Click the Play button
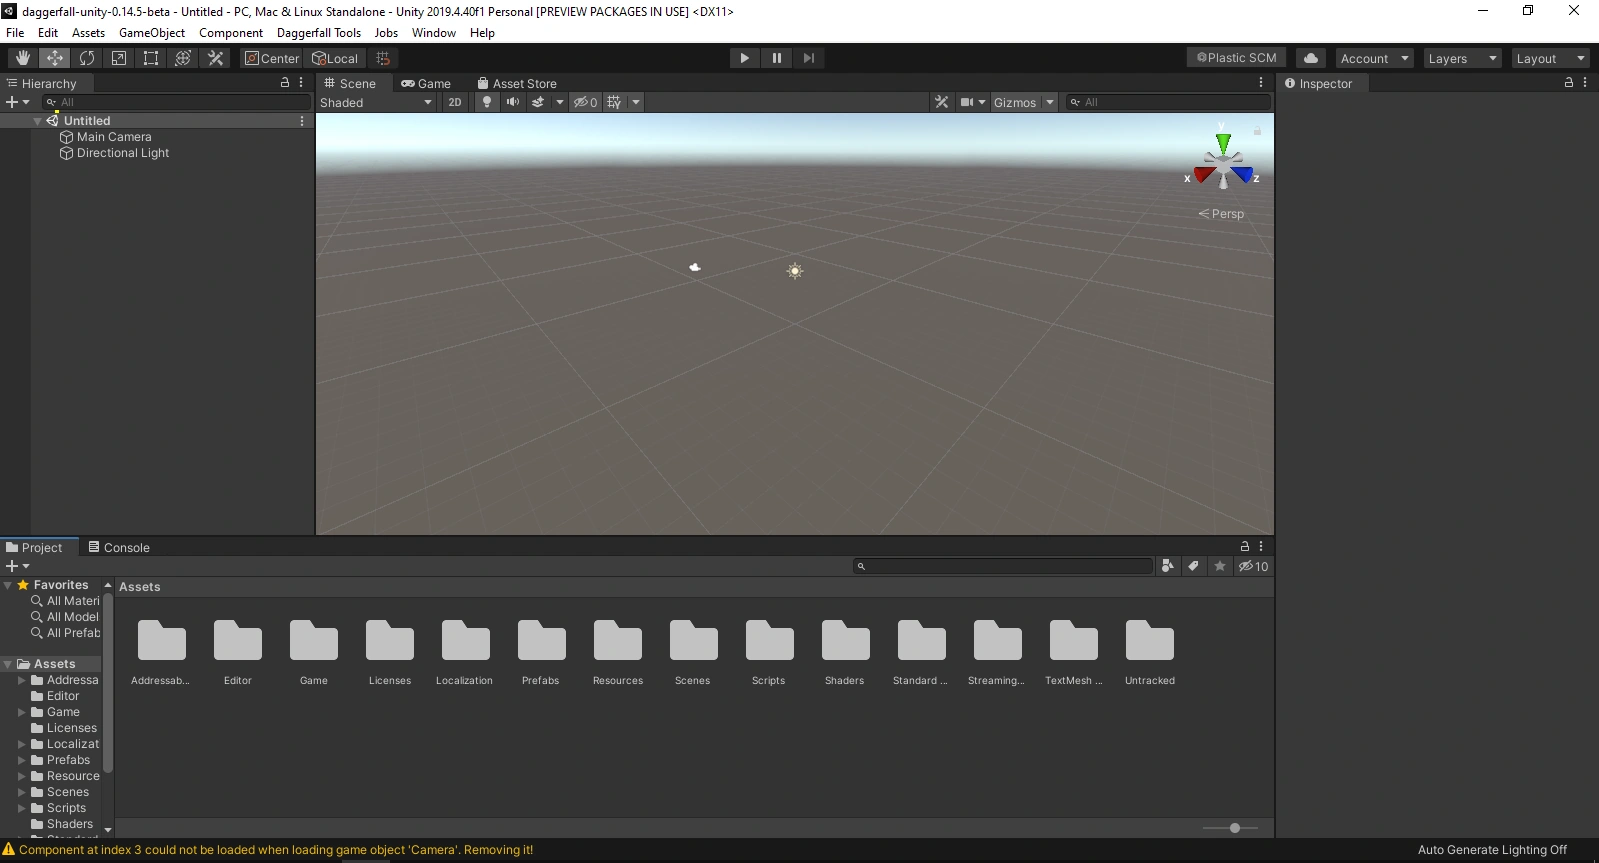This screenshot has height=863, width=1599. pos(744,58)
